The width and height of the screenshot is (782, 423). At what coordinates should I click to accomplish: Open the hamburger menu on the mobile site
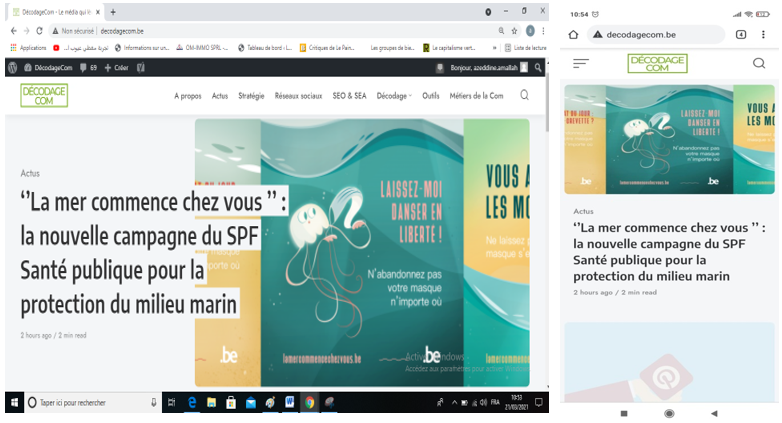pos(581,63)
